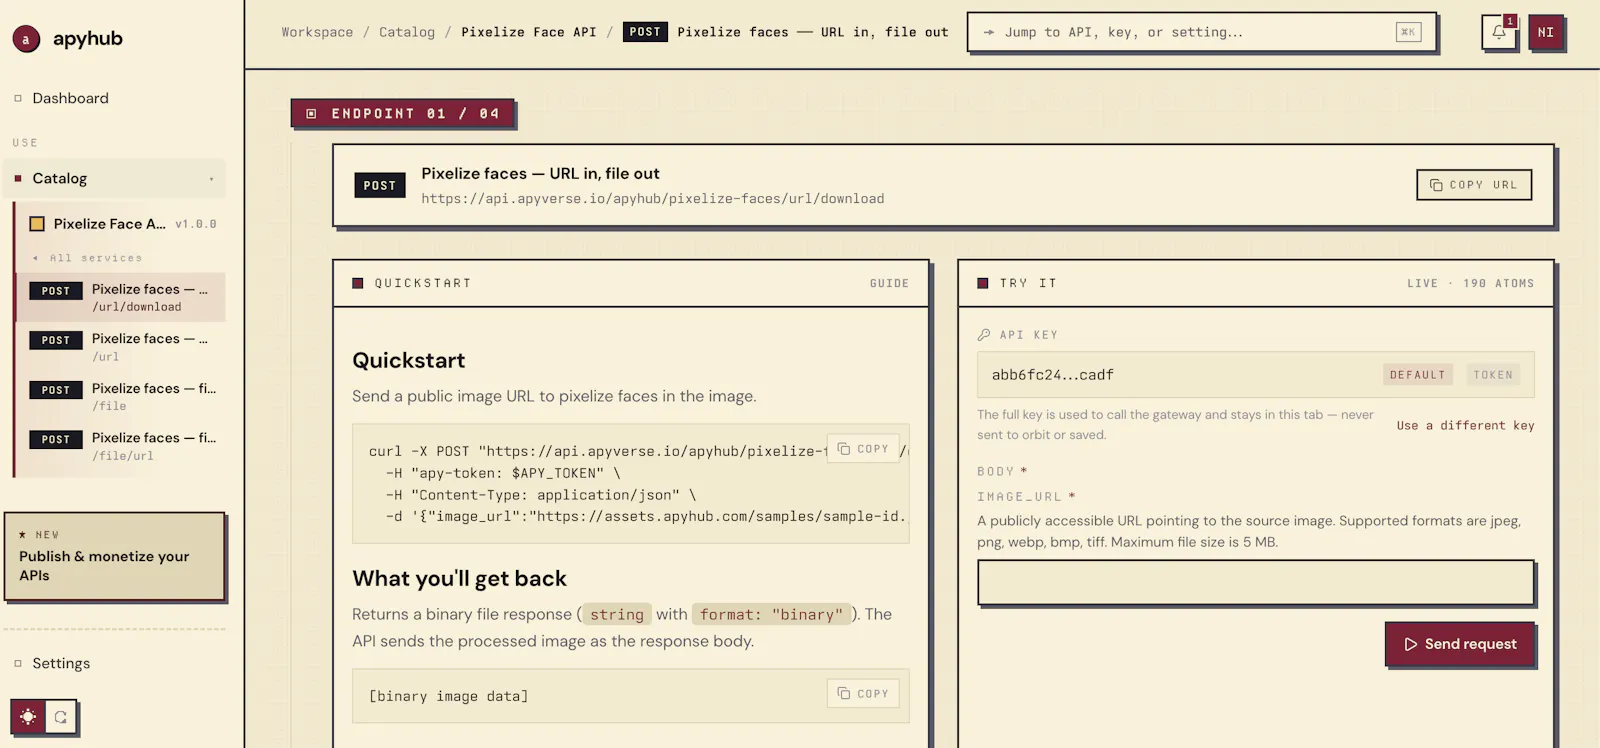
Task: Click the apyhub logo icon
Action: pyautogui.click(x=26, y=39)
